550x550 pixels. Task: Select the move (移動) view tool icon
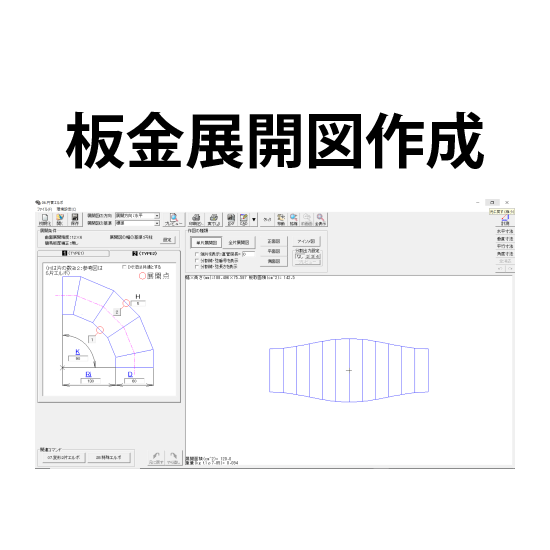pyautogui.click(x=281, y=219)
